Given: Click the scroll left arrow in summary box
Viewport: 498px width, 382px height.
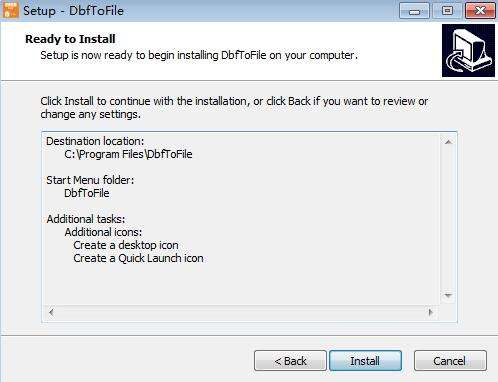Looking at the screenshot, I should coord(51,312).
